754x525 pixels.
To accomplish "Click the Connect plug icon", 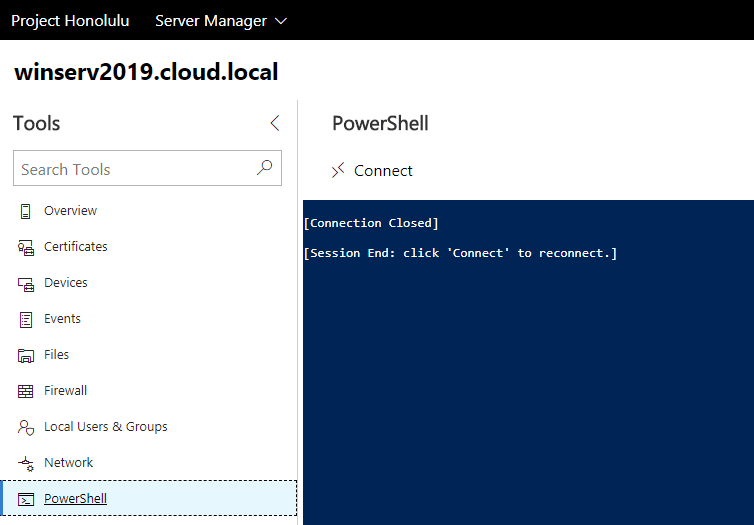I will 338,170.
